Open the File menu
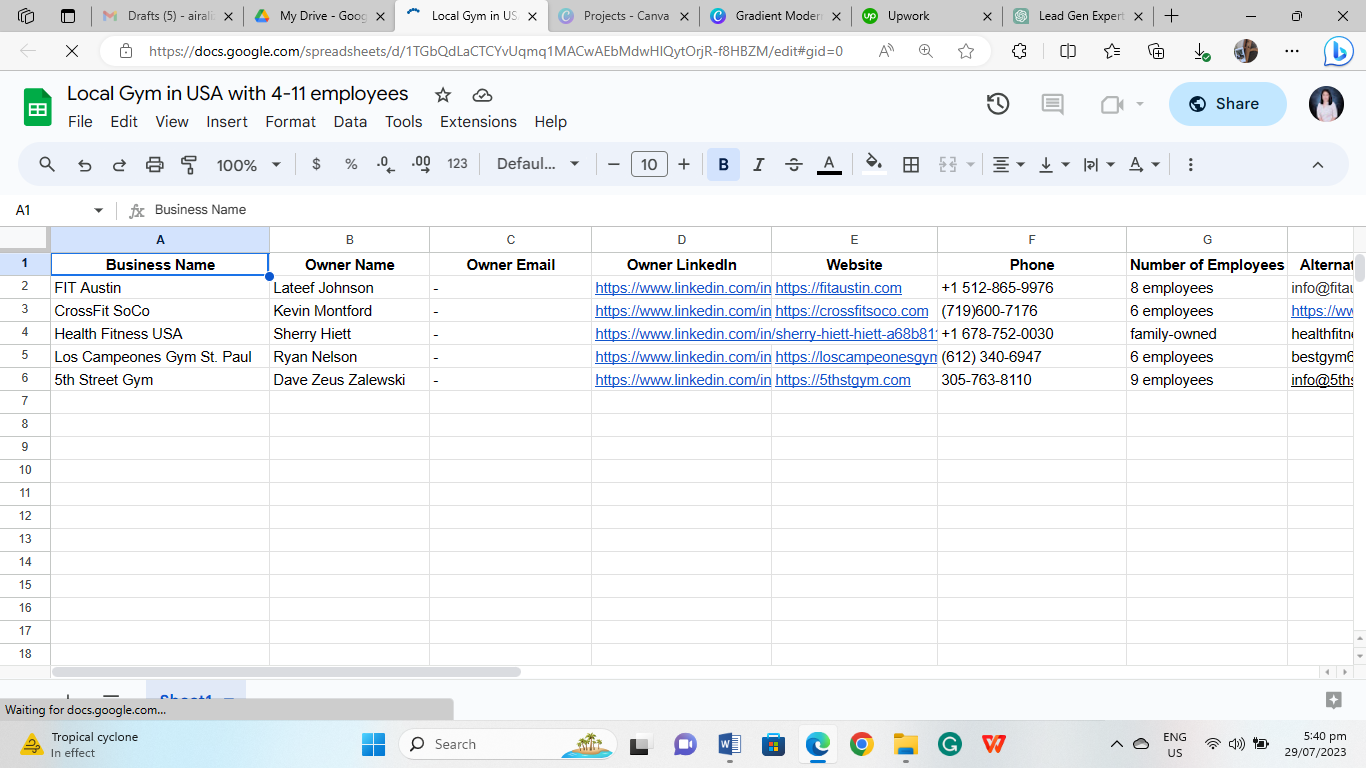The image size is (1366, 768). pyautogui.click(x=80, y=122)
